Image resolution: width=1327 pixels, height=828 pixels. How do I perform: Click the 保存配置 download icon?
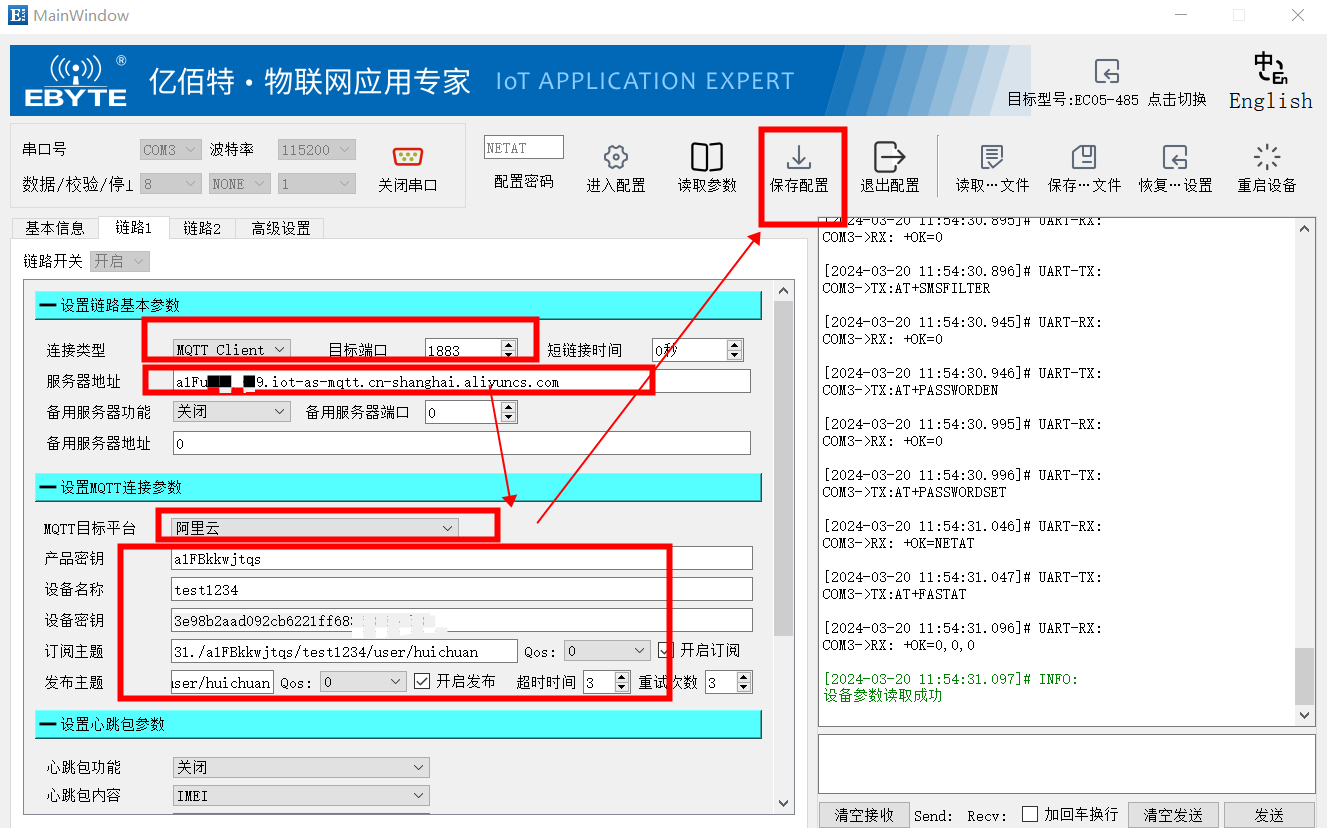(x=799, y=158)
